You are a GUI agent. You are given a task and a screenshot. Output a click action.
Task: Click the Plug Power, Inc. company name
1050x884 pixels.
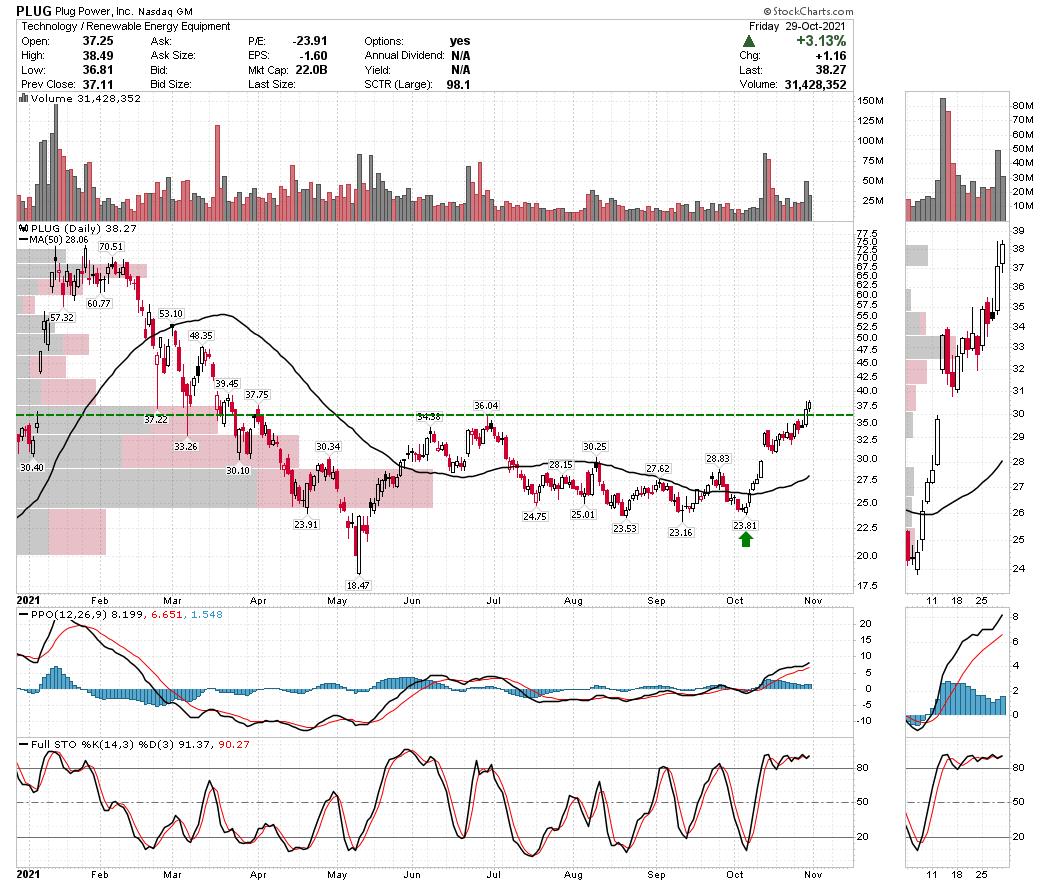[94, 12]
